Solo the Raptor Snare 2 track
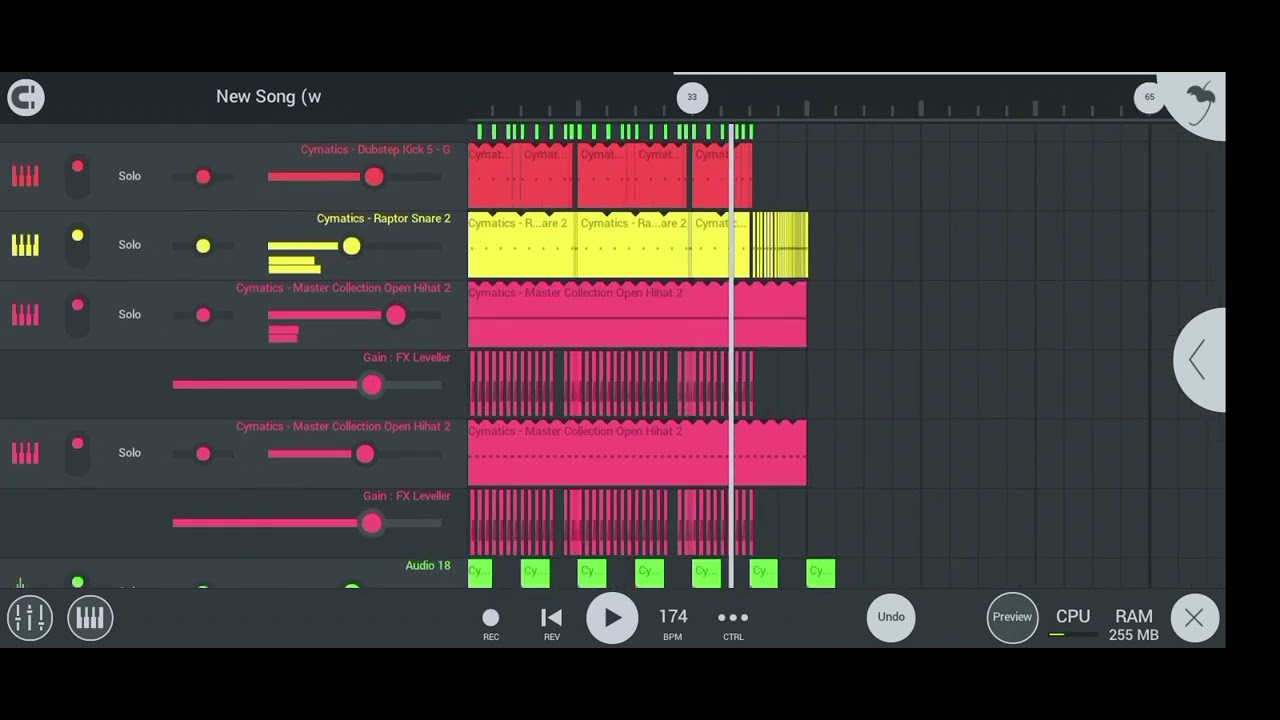 click(130, 245)
